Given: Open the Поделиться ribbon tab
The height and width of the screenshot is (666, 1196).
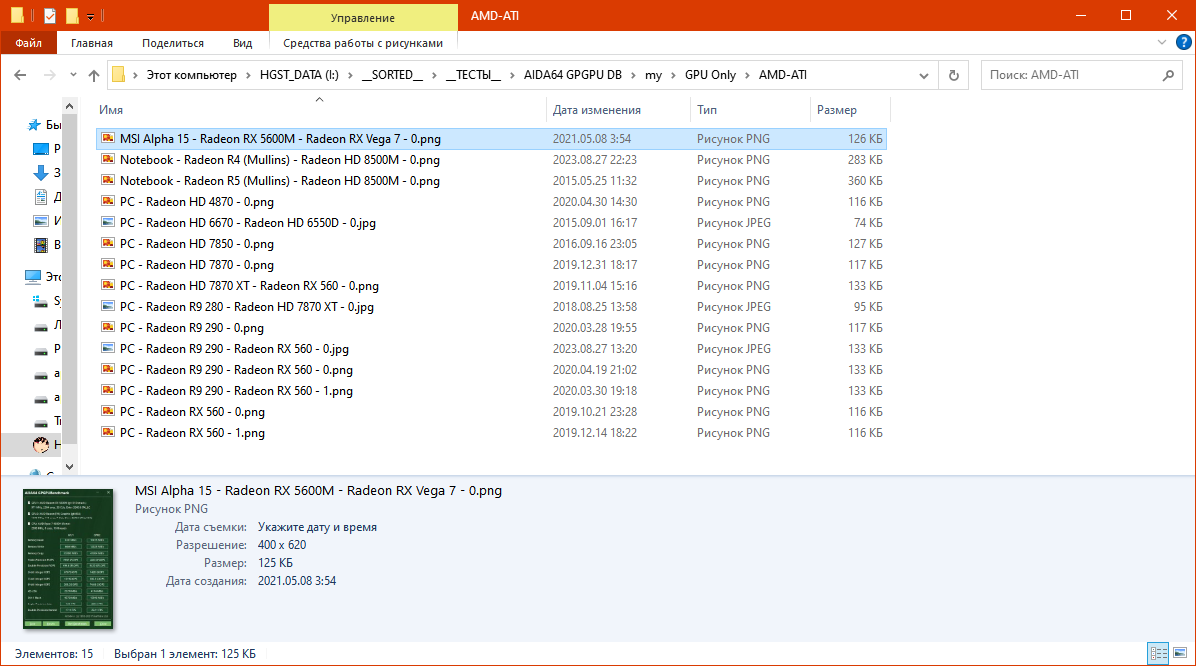Looking at the screenshot, I should [172, 43].
